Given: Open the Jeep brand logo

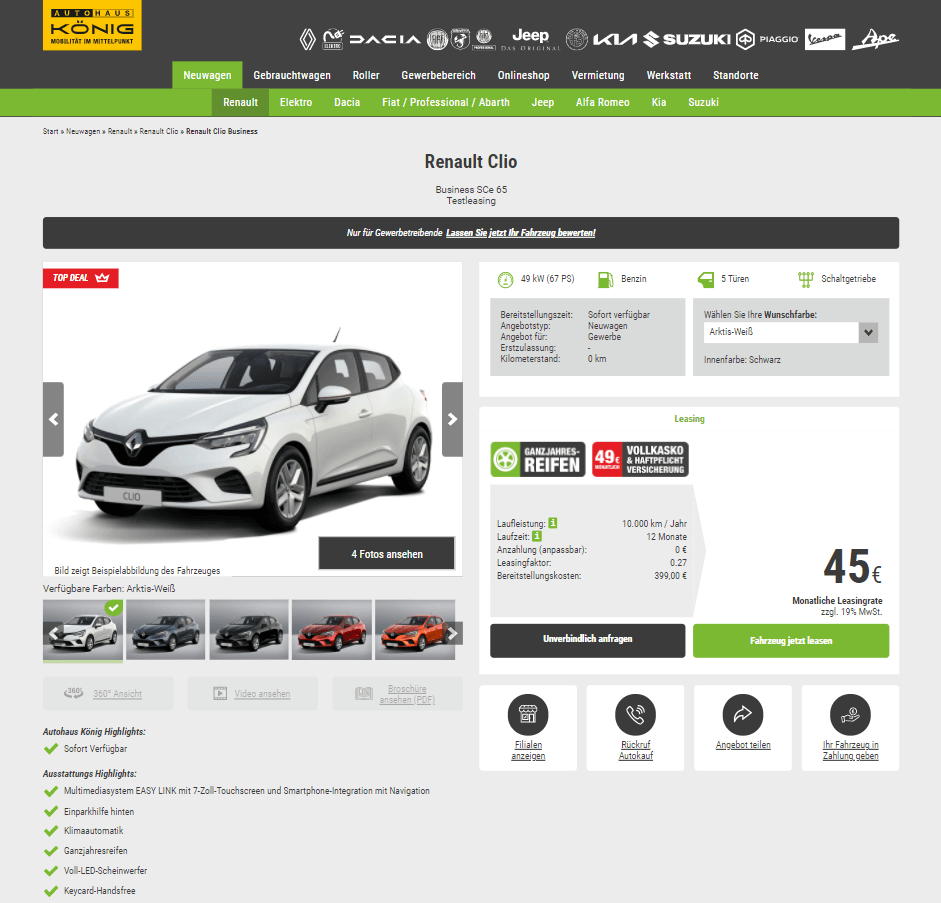Looking at the screenshot, I should pyautogui.click(x=530, y=40).
